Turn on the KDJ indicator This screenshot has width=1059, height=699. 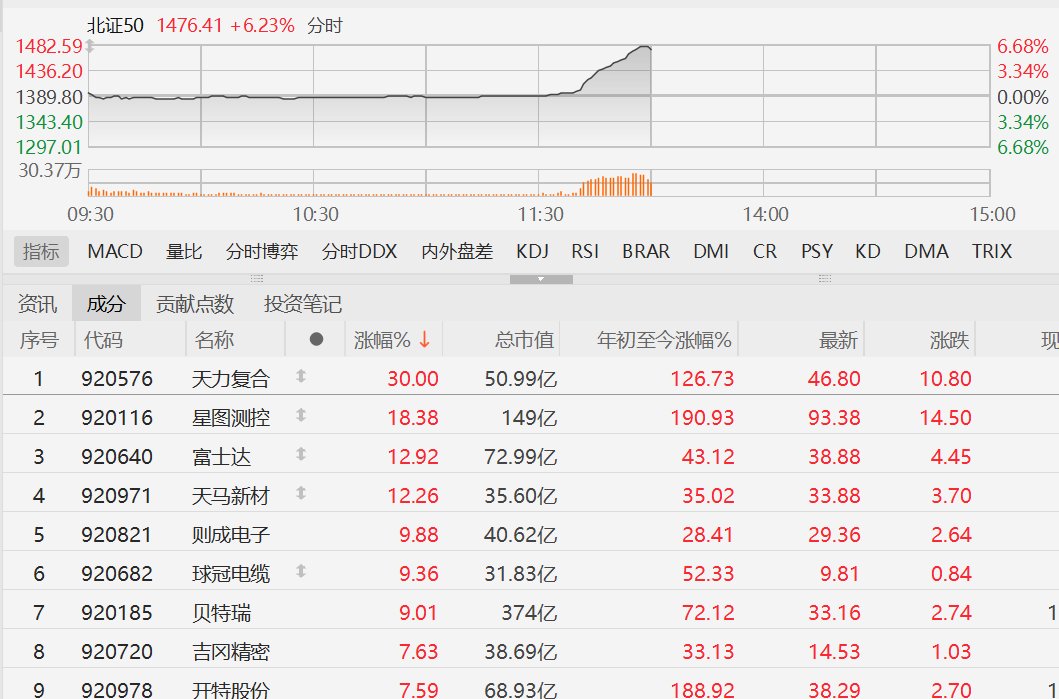(532, 251)
